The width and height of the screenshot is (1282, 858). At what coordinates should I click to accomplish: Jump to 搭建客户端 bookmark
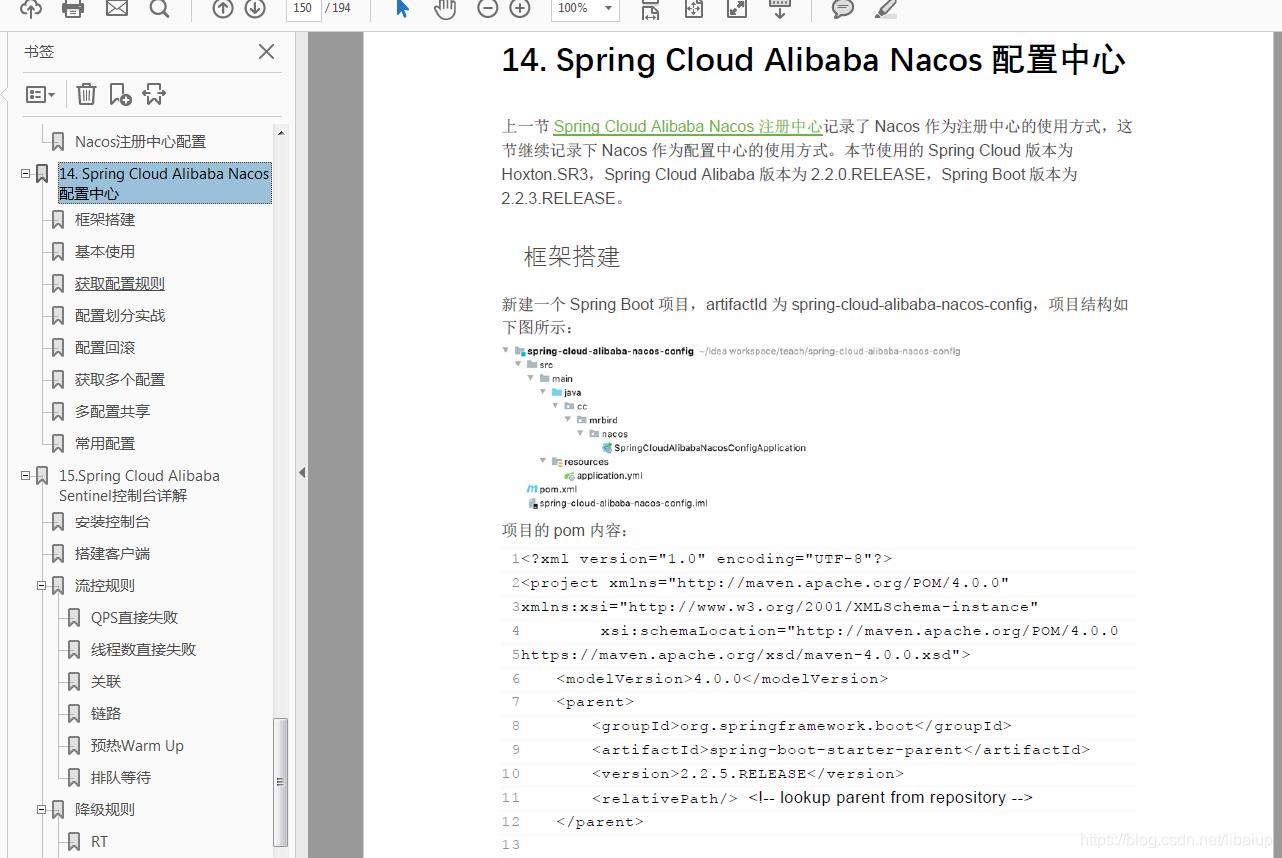point(112,554)
